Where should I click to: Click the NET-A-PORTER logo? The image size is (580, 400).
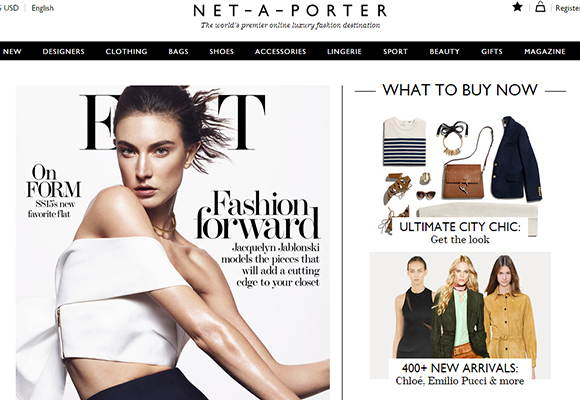coord(290,11)
